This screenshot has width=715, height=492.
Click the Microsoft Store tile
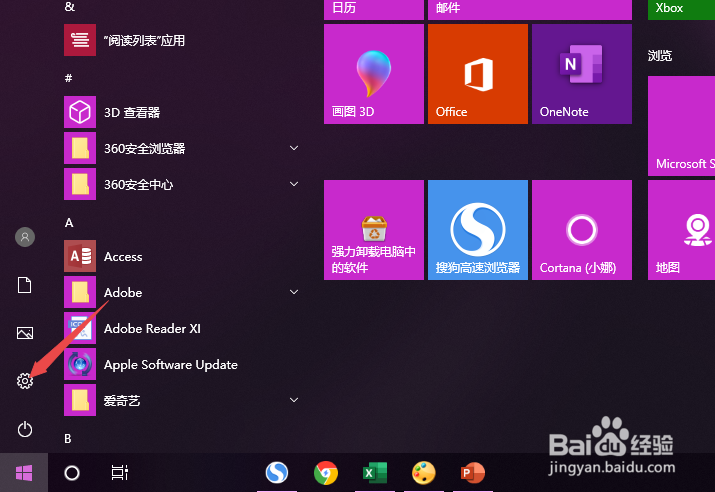[x=681, y=126]
